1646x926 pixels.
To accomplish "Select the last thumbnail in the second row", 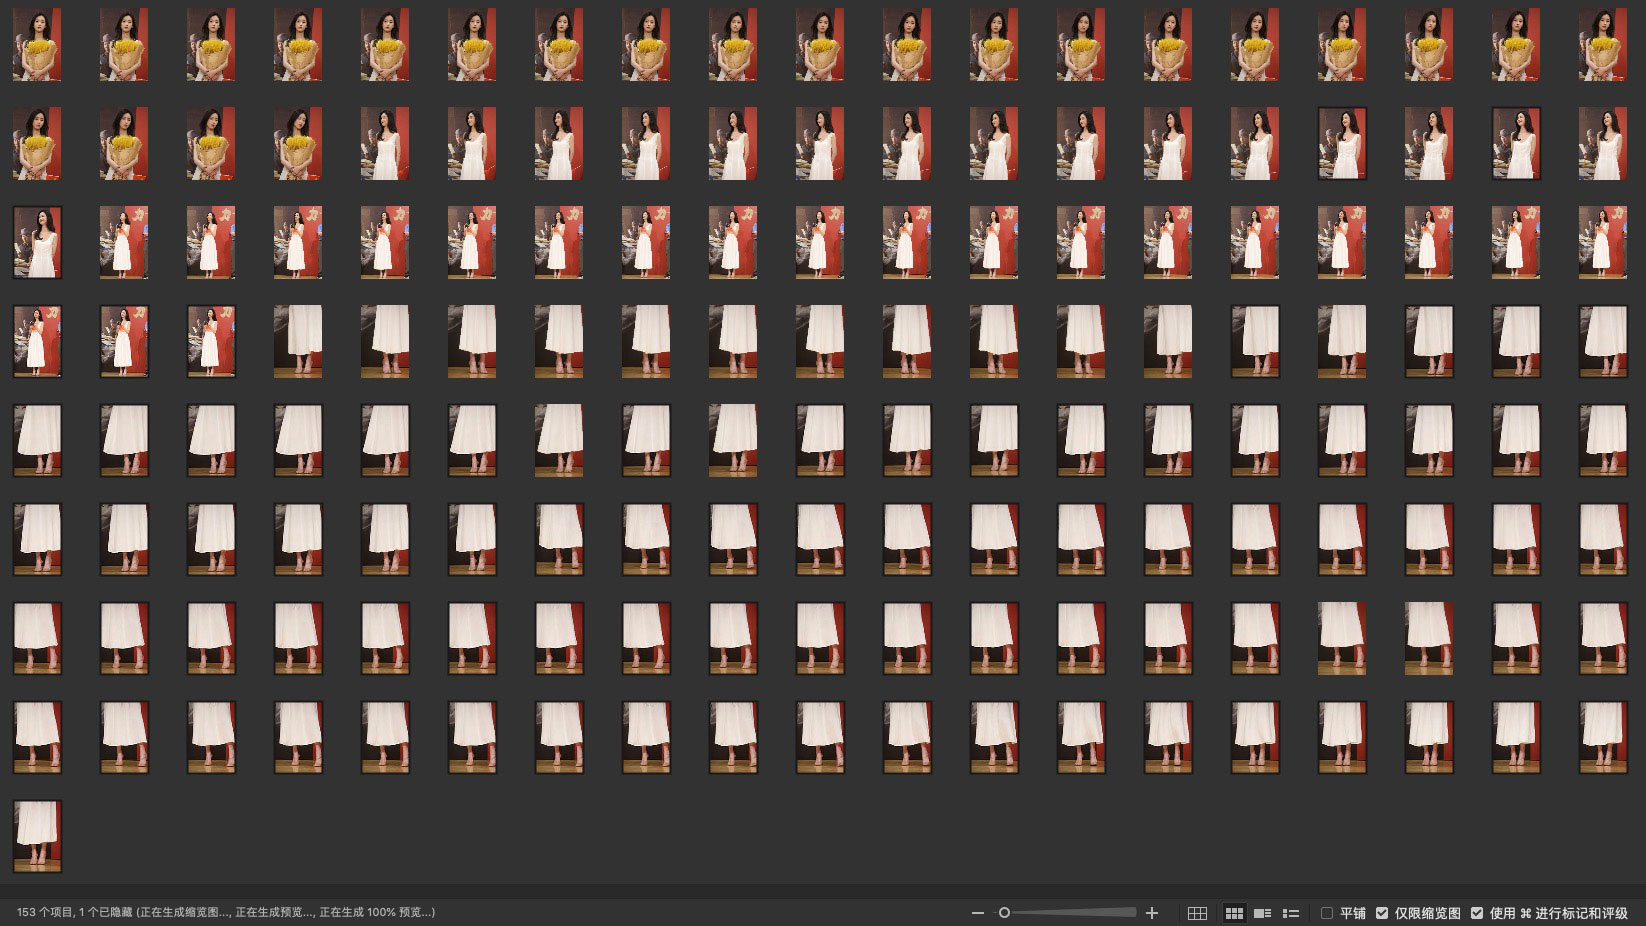I will [1603, 144].
